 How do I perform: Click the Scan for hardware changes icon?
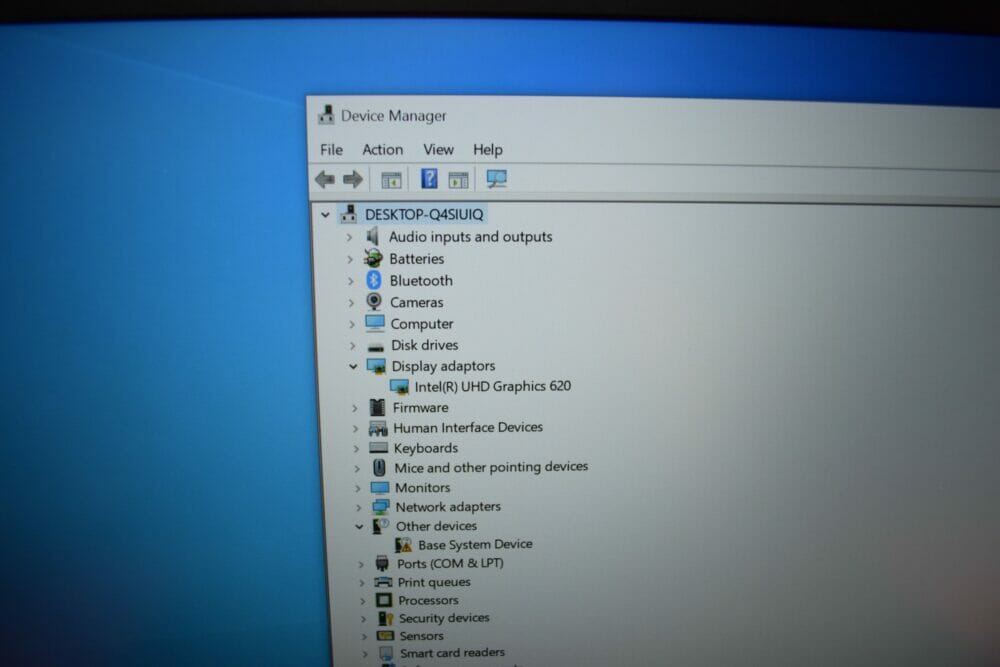tap(496, 179)
